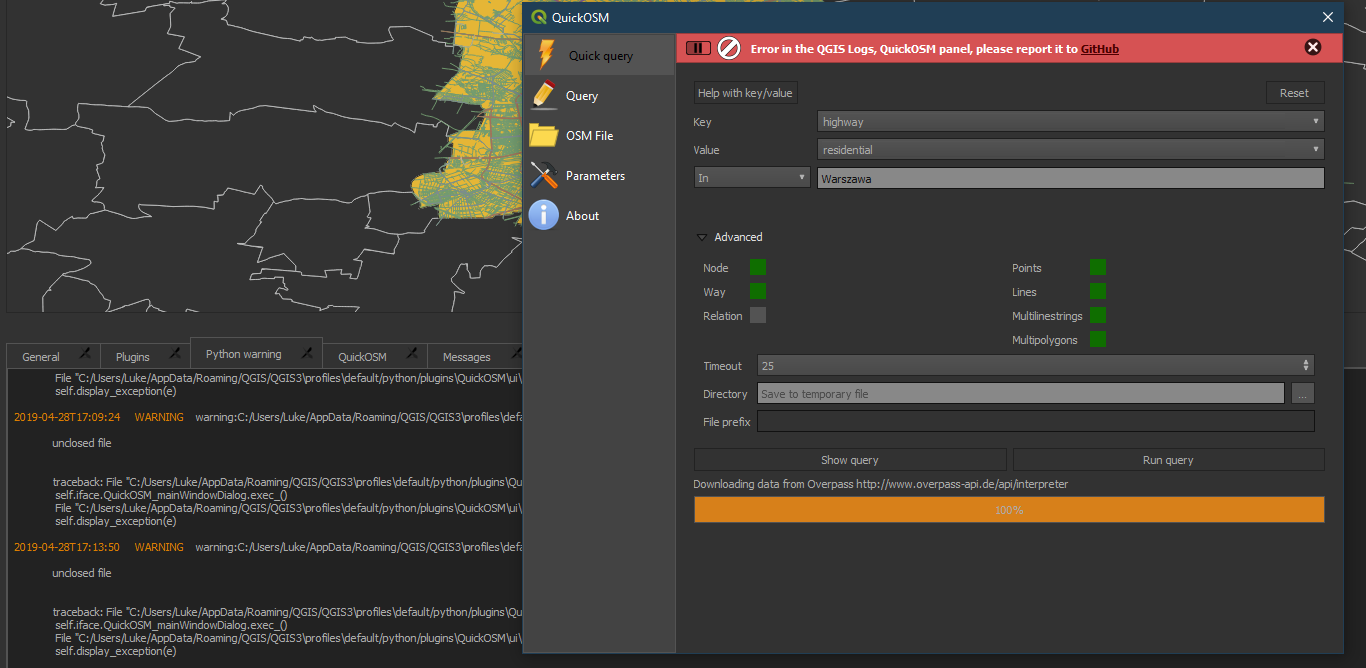
Task: Click the Show query button
Action: (x=850, y=460)
